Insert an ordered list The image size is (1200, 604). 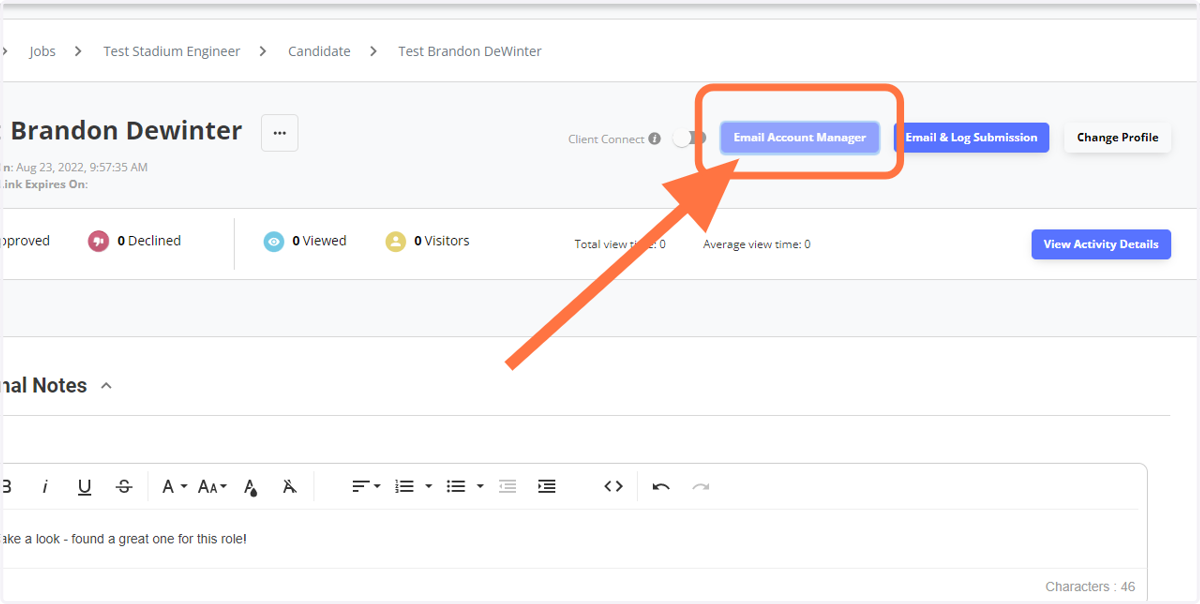click(404, 486)
